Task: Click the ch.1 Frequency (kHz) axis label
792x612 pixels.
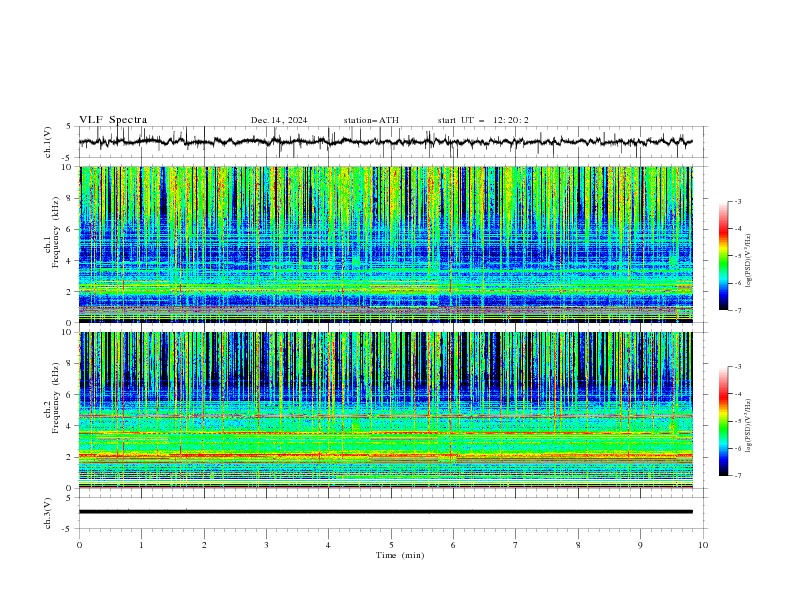Action: (52, 232)
